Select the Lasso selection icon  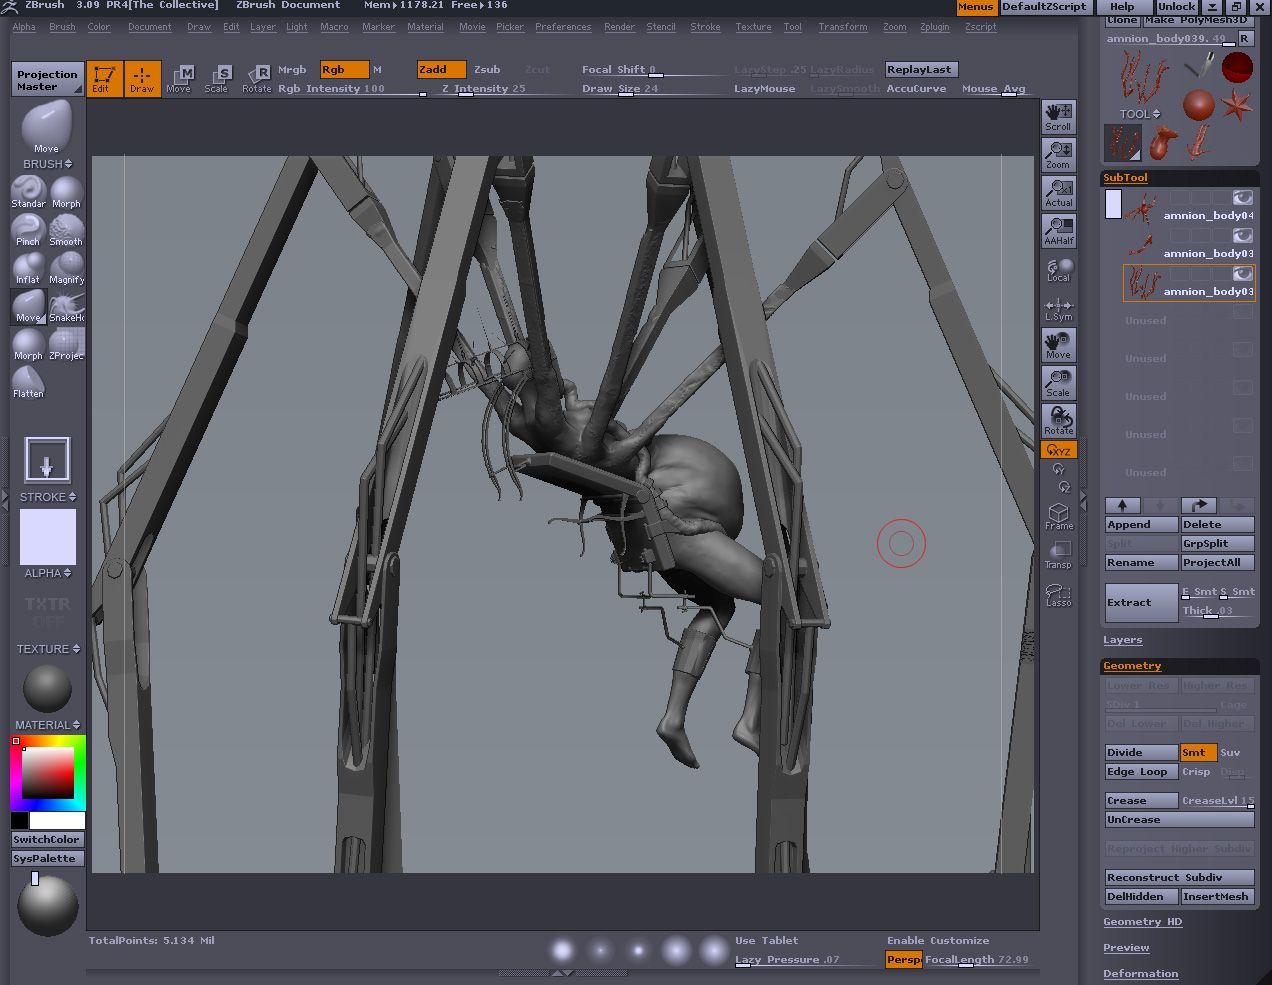pyautogui.click(x=1058, y=595)
